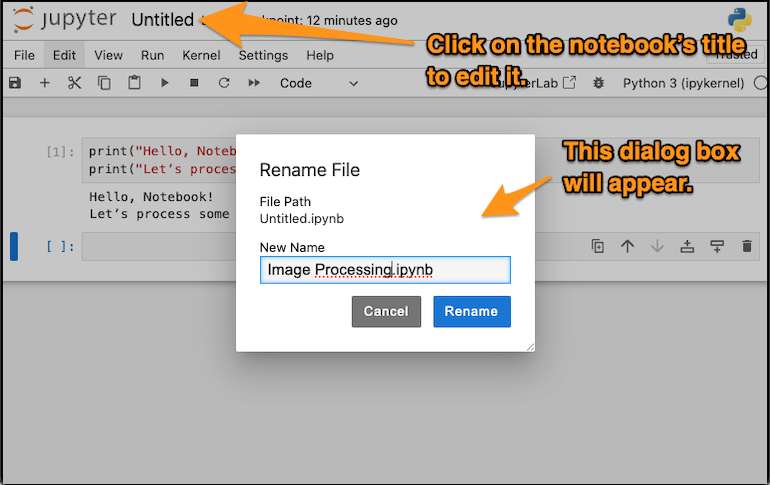Open the Kernel menu
This screenshot has width=770, height=485.
(x=201, y=55)
